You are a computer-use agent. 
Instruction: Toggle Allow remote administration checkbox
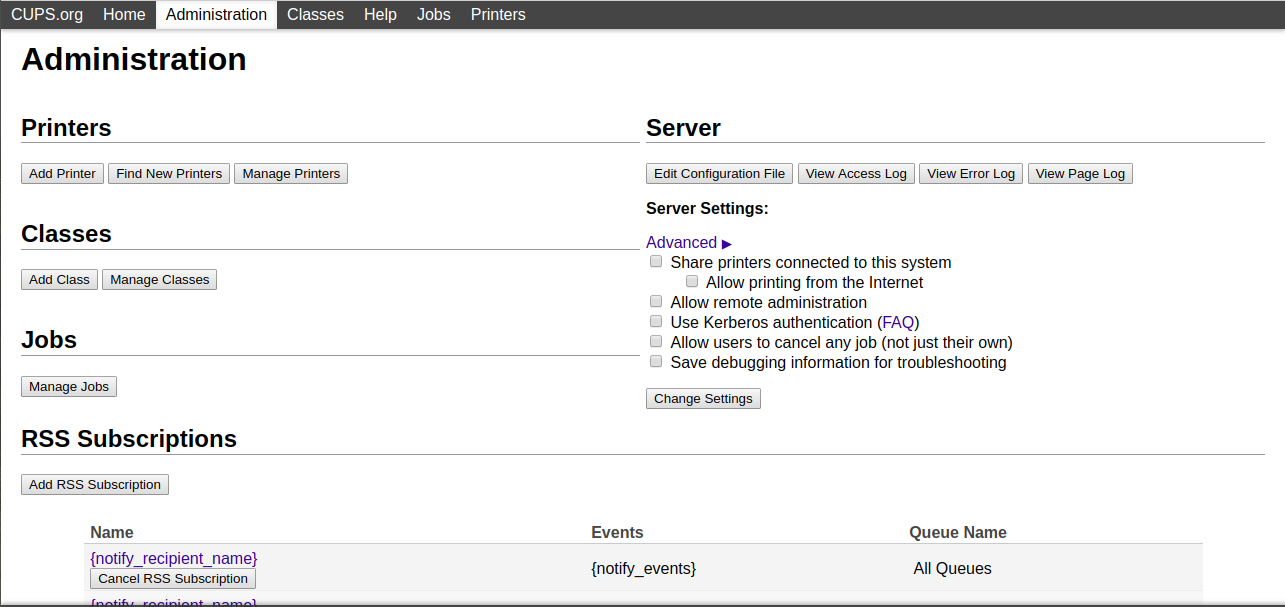pyautogui.click(x=656, y=302)
